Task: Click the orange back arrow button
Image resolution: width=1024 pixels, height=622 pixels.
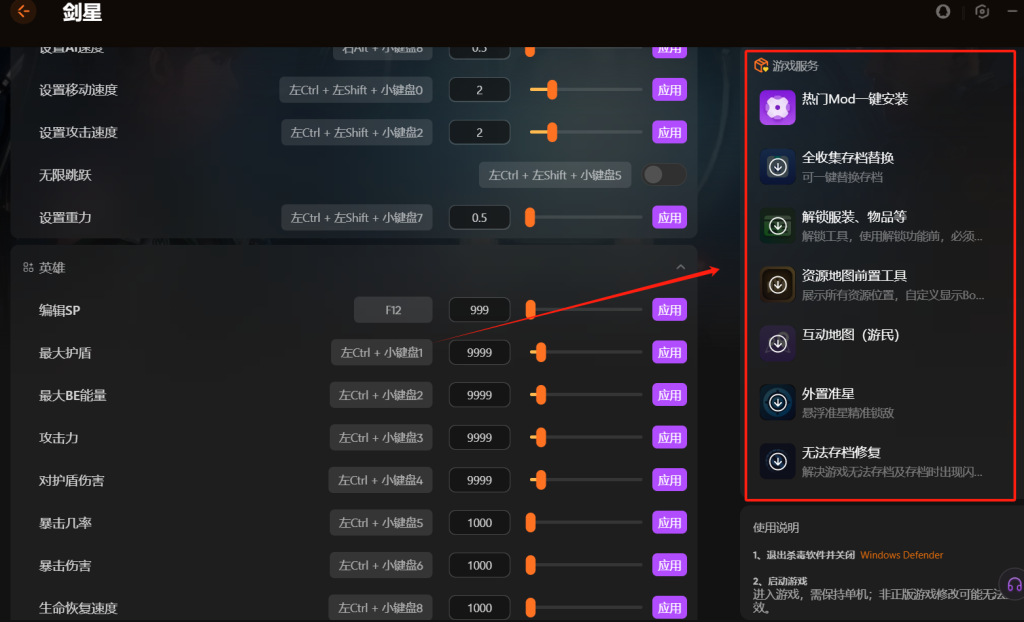Action: point(24,11)
